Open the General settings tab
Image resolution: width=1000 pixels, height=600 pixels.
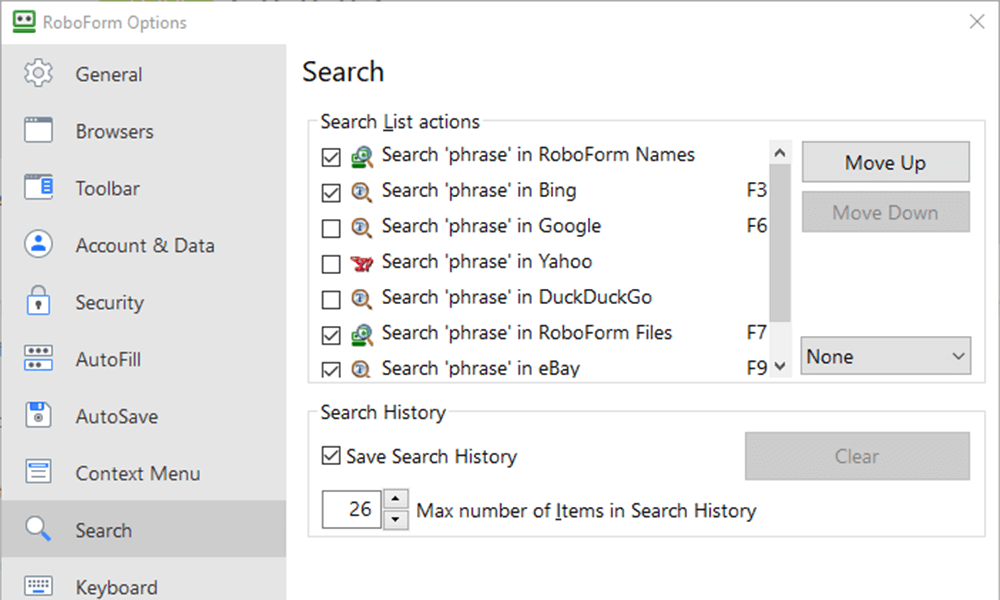(143, 74)
